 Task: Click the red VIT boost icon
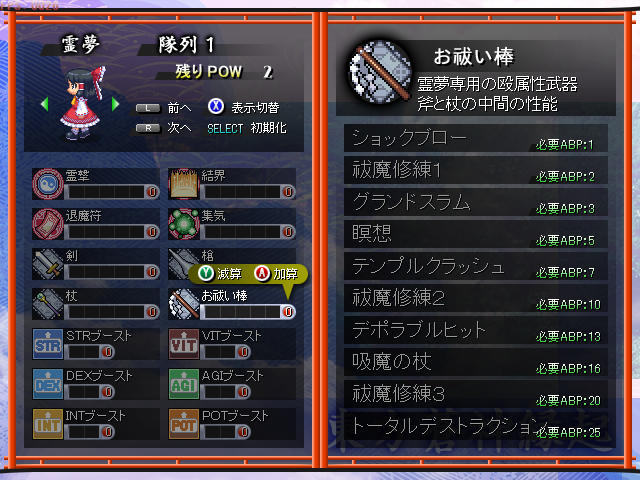click(184, 344)
